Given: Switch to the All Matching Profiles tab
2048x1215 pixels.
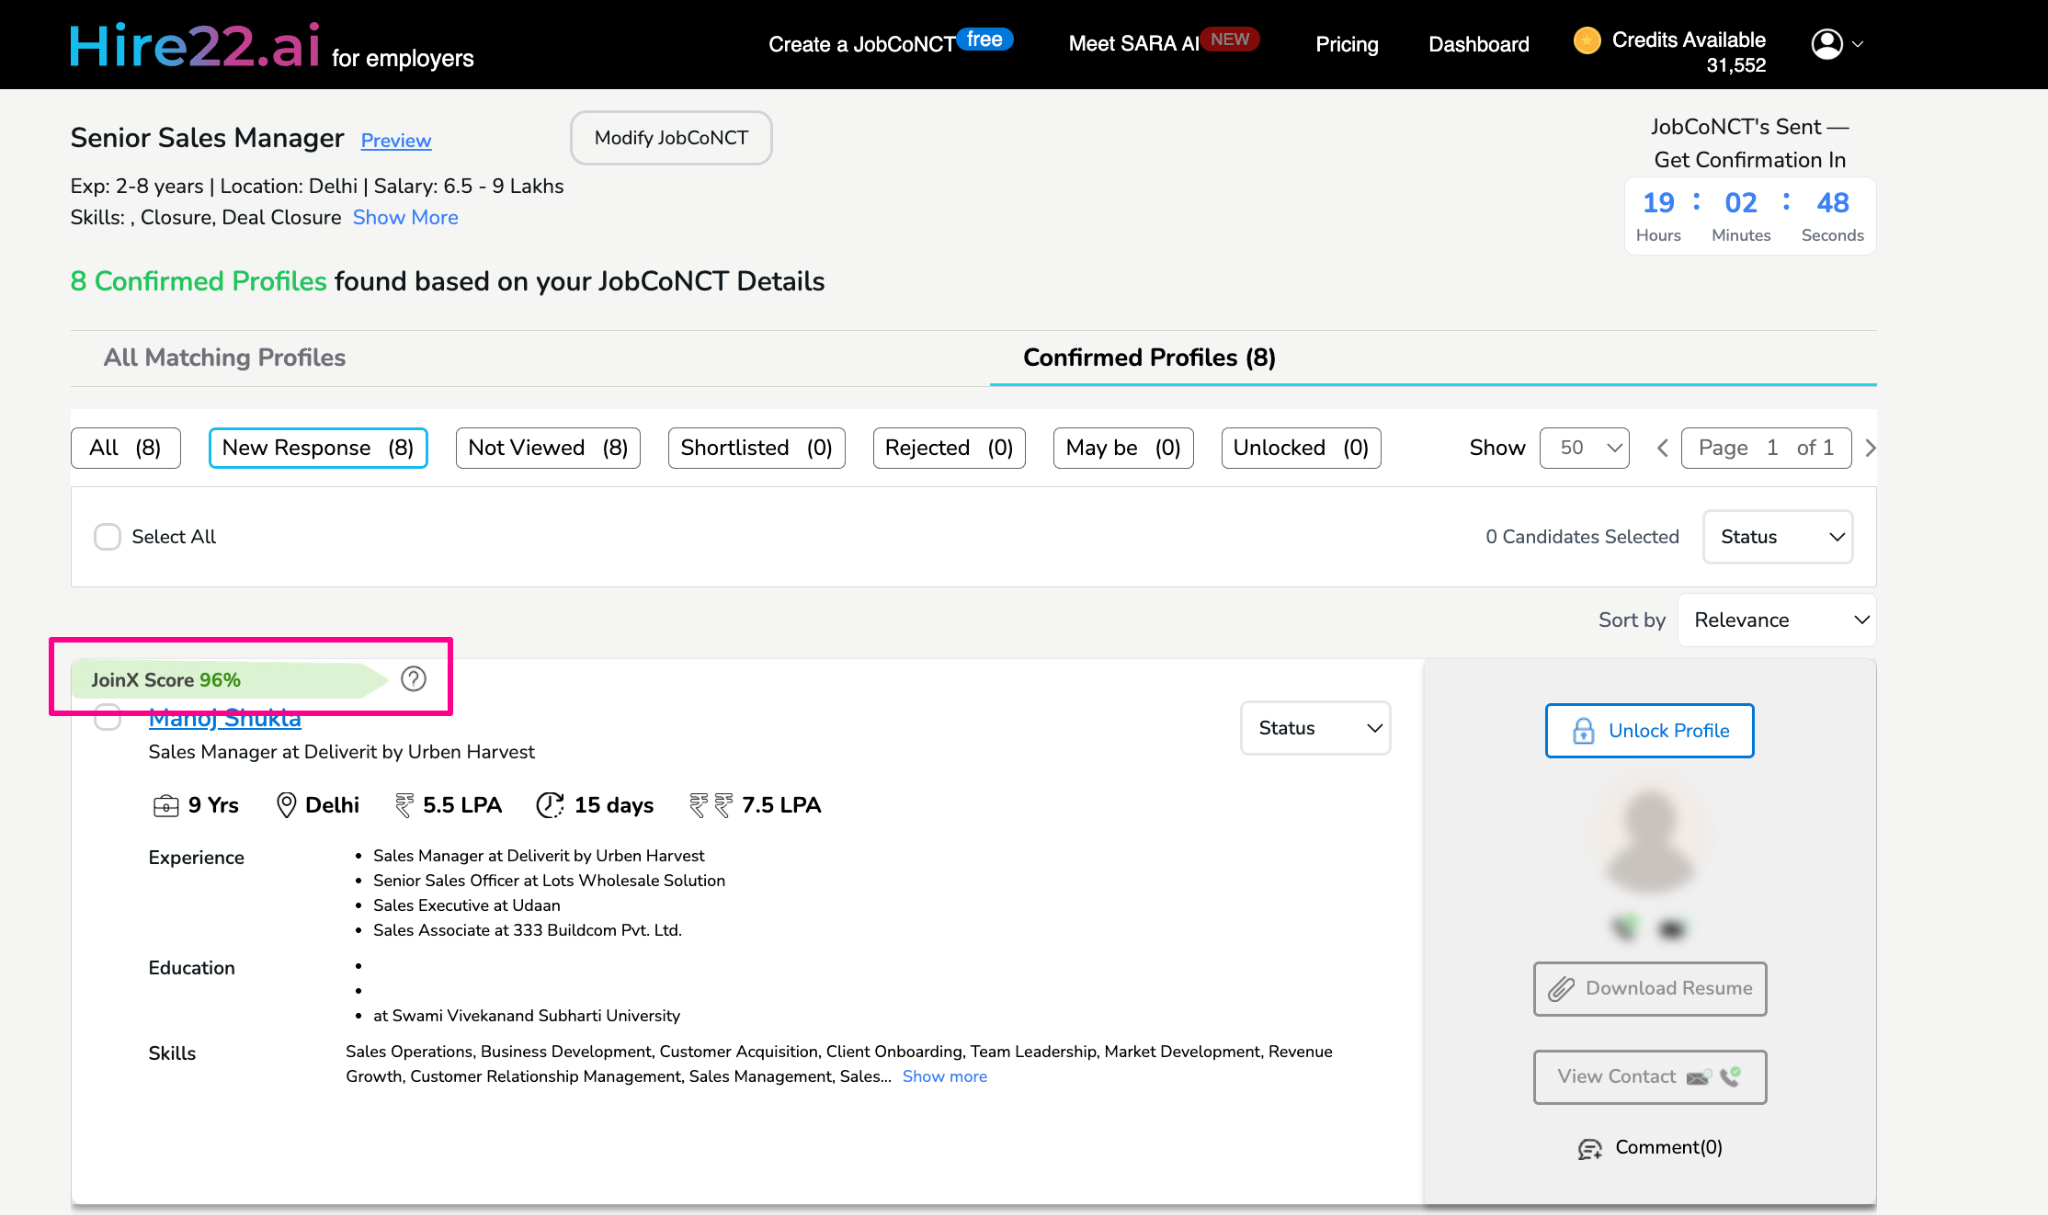Looking at the screenshot, I should click(224, 357).
